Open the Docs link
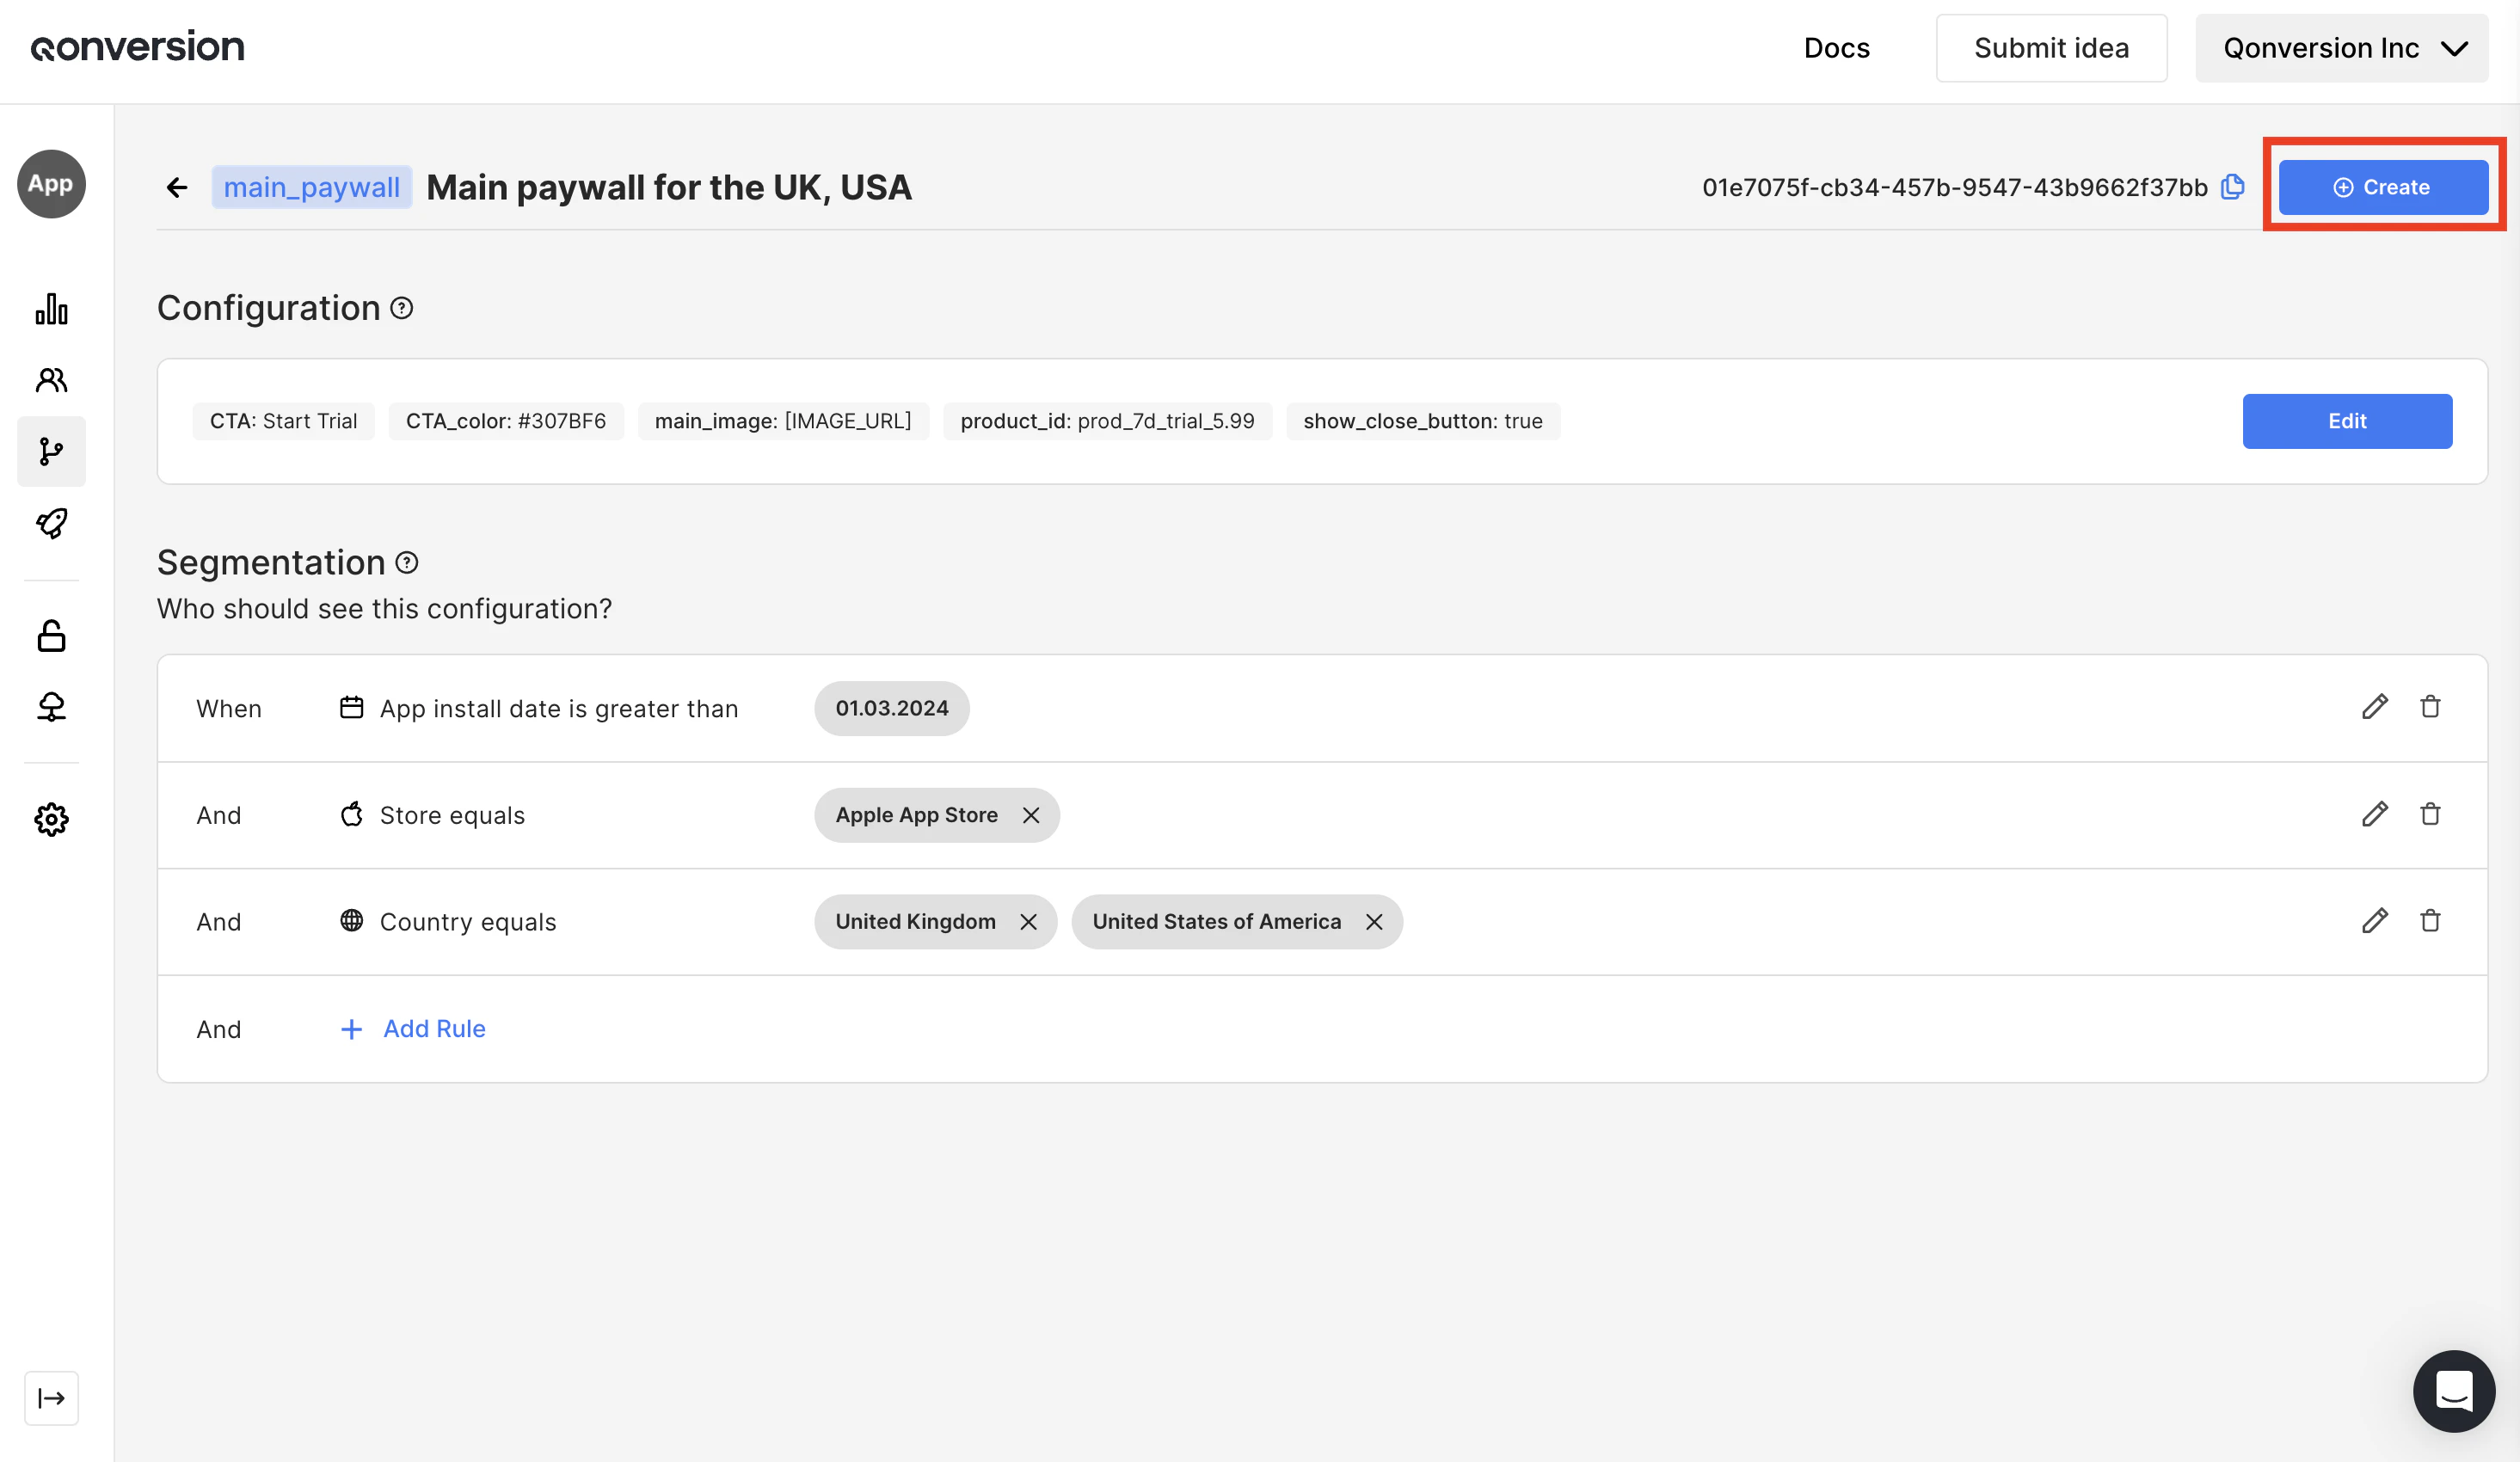 (x=1836, y=48)
